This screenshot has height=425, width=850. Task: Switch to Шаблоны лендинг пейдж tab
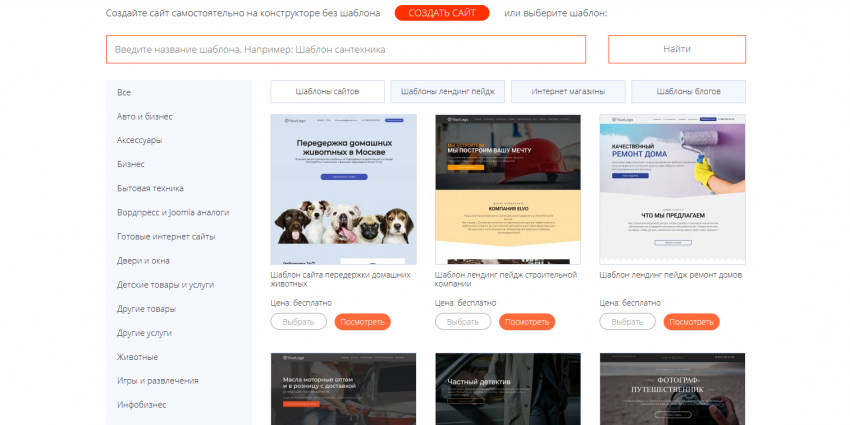(447, 92)
